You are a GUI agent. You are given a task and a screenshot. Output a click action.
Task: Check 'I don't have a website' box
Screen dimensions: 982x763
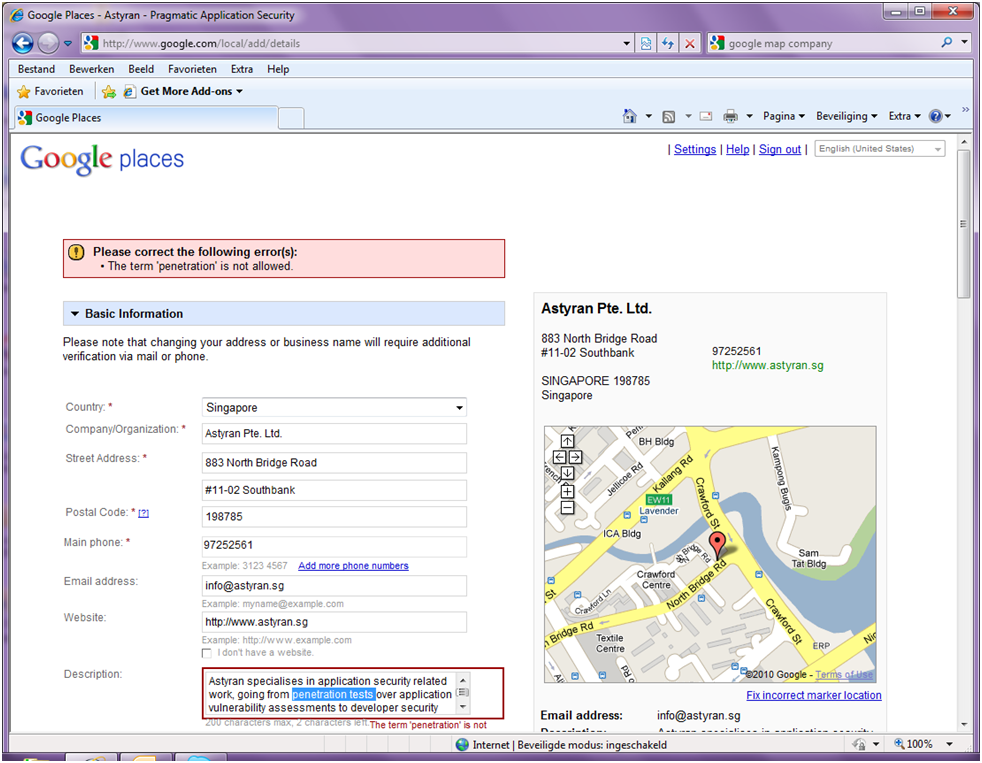[x=207, y=653]
